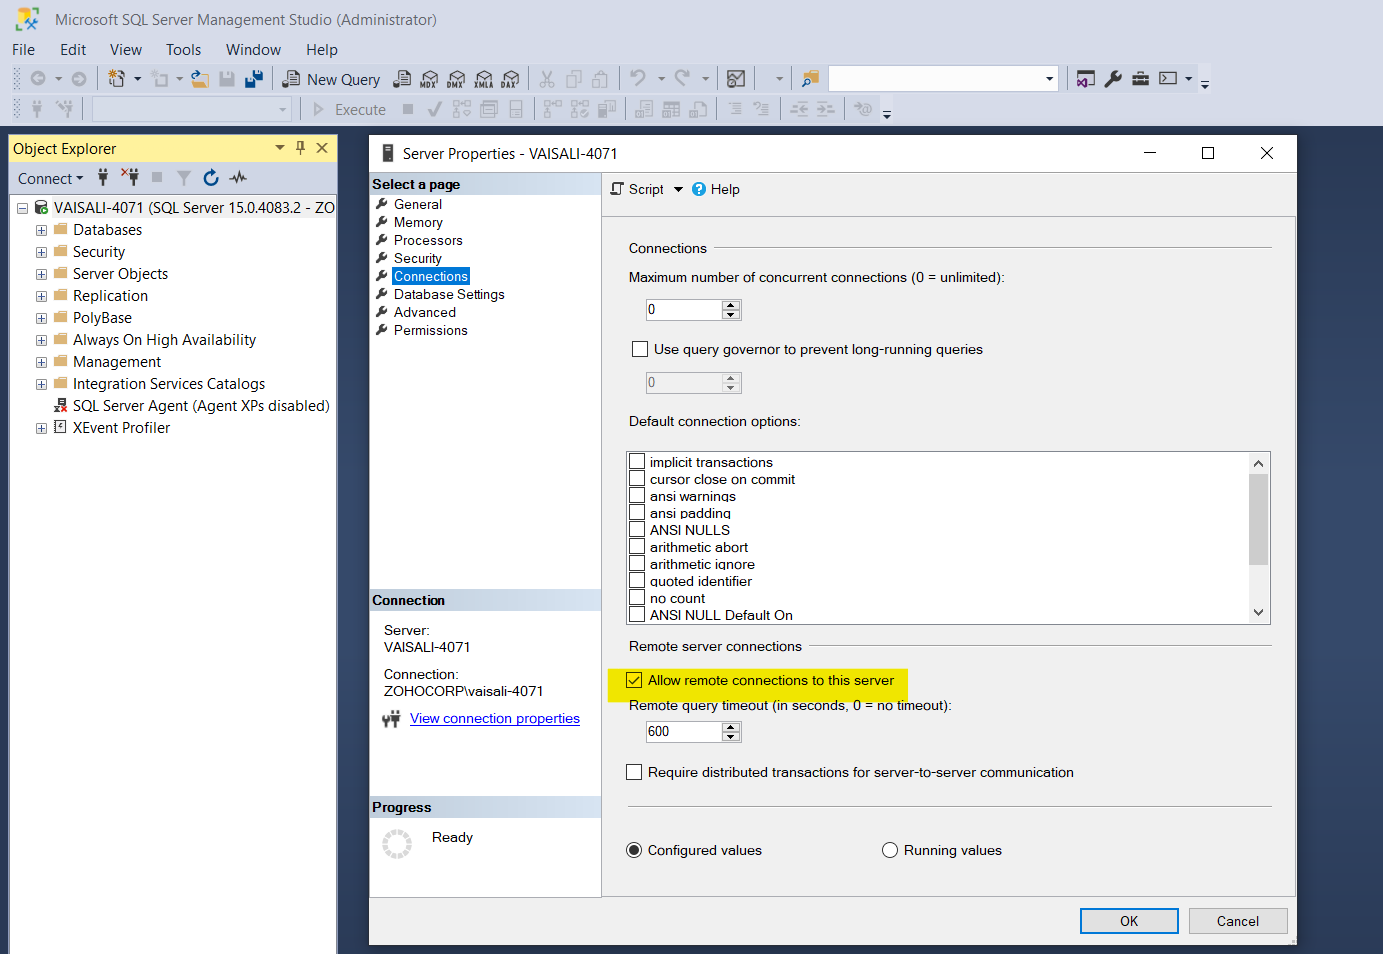Click the Activity Monitor icon in Object Explorer
Screen dimensions: 1383x954
(238, 178)
